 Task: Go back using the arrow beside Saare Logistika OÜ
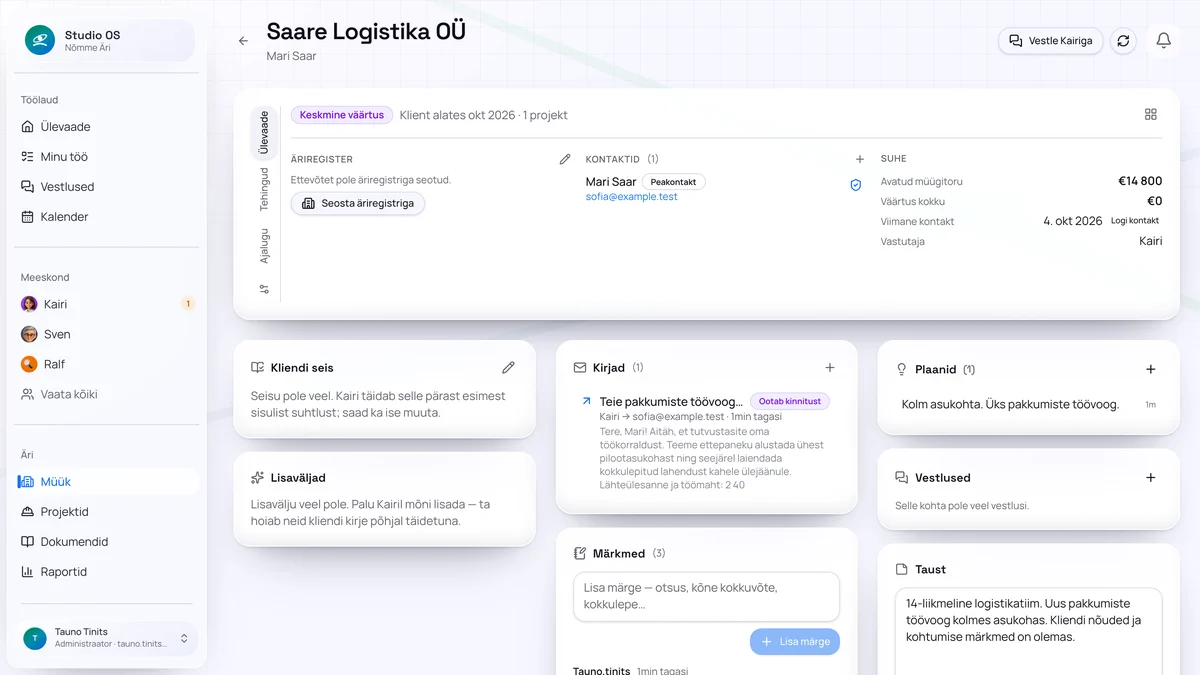click(243, 41)
